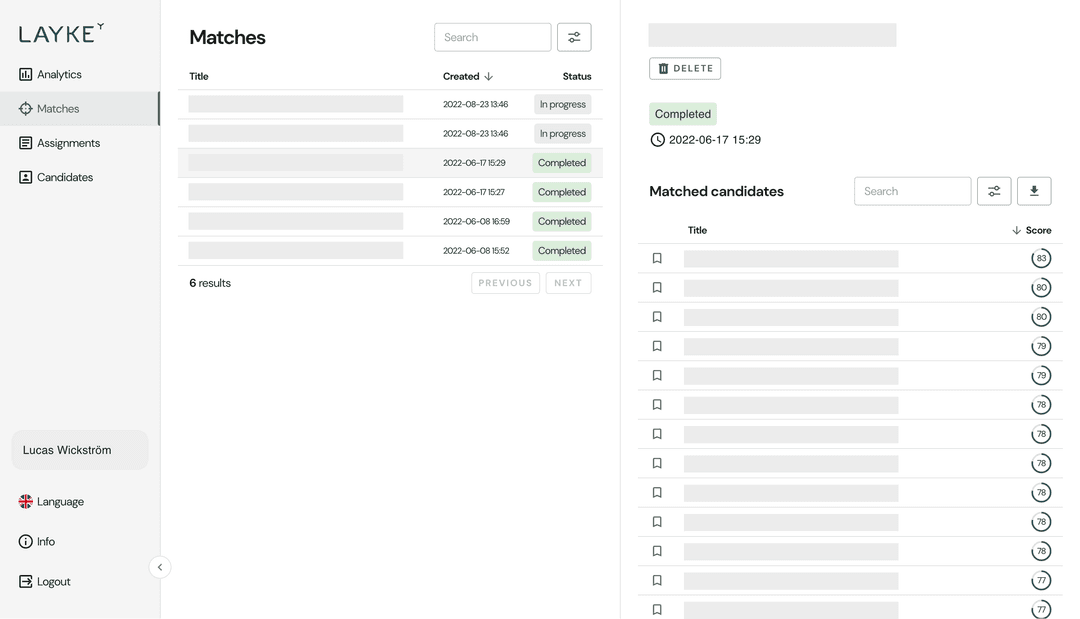
Task: Click the Logout icon
Action: point(26,581)
